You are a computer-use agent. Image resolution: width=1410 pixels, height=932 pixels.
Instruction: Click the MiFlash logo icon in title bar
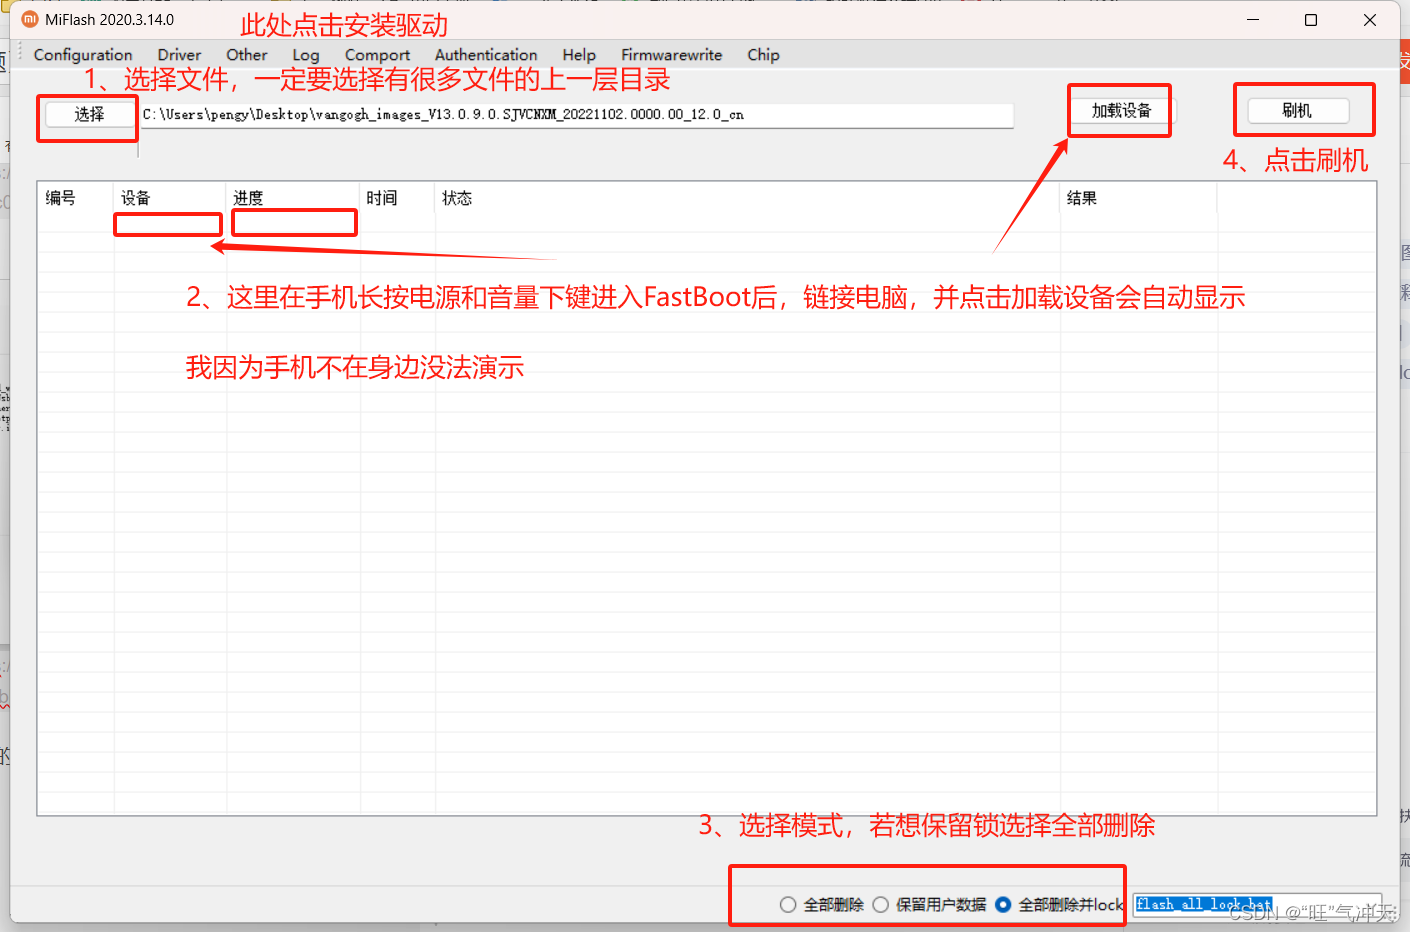(x=30, y=20)
